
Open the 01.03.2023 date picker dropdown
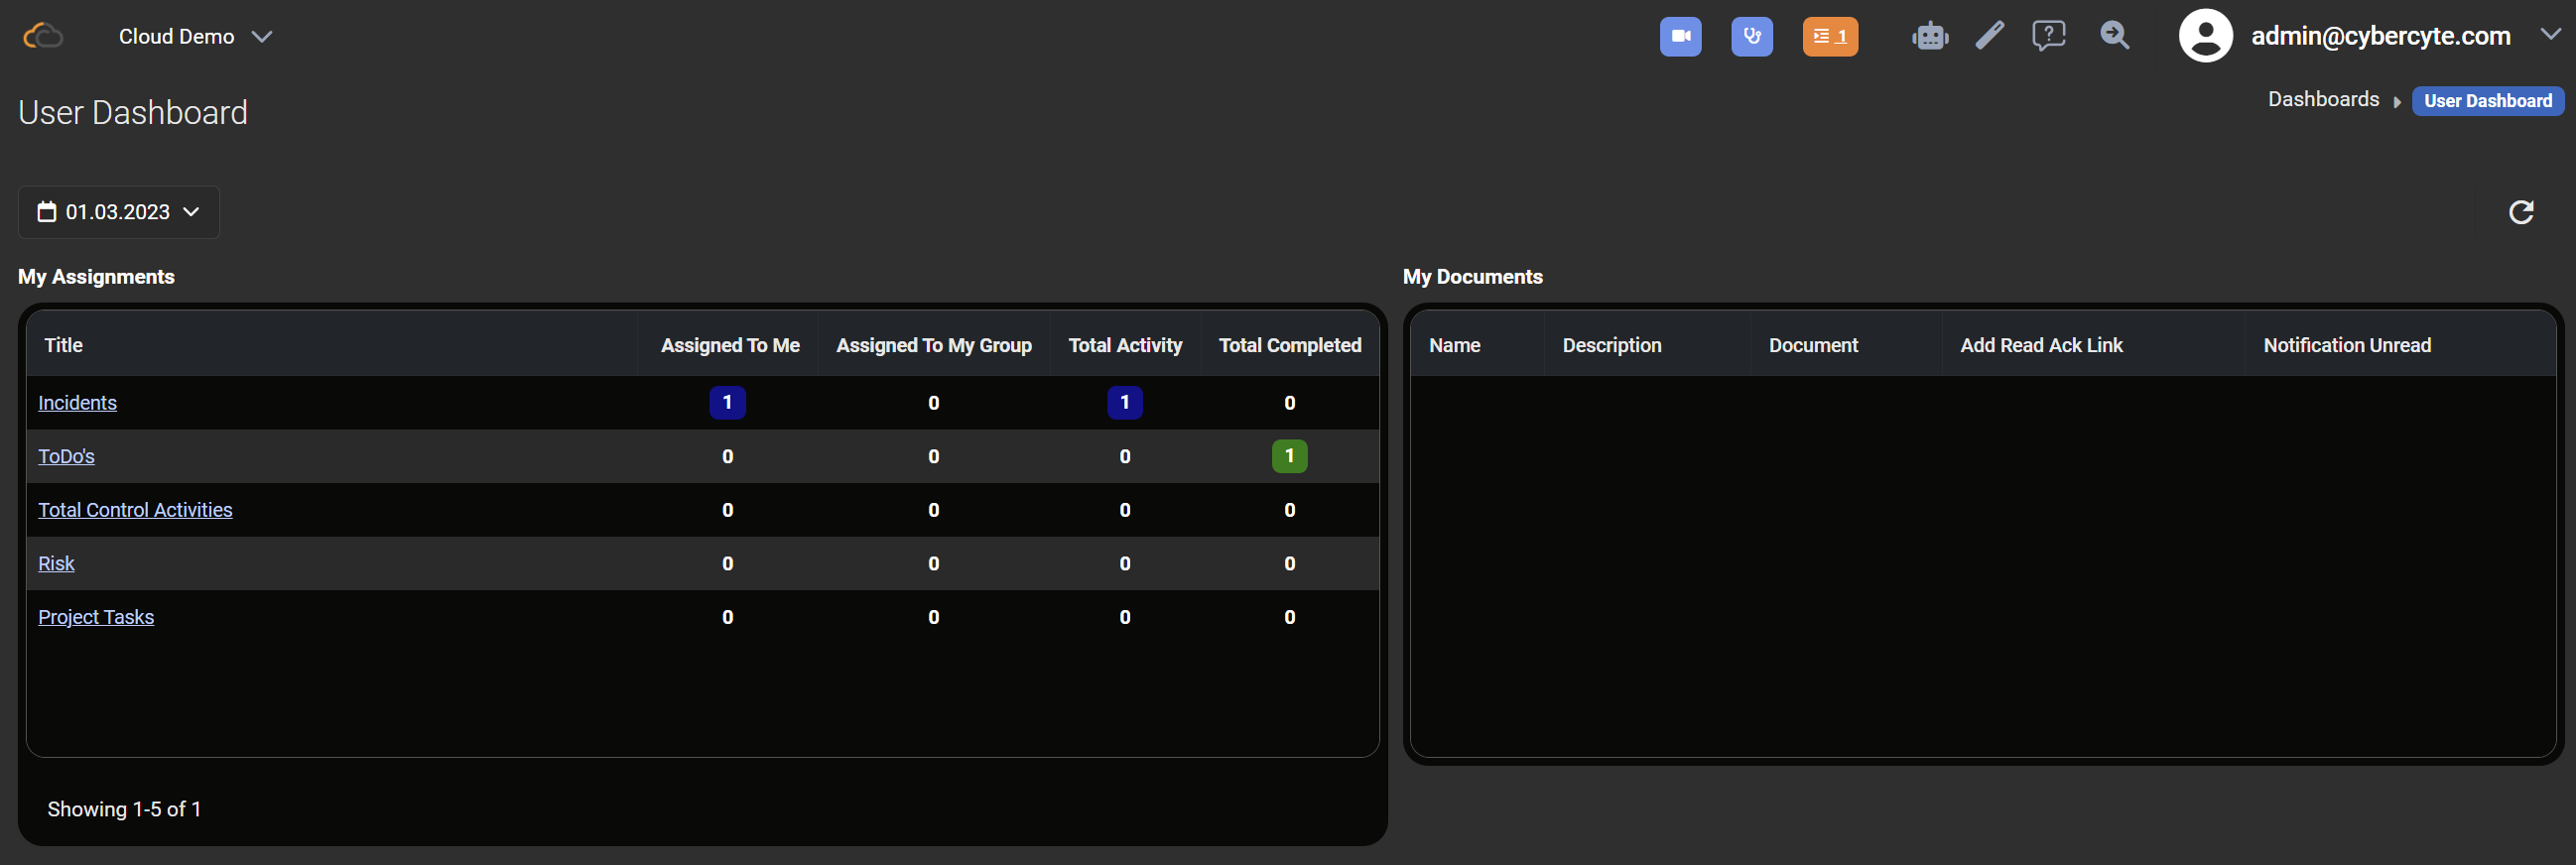119,212
